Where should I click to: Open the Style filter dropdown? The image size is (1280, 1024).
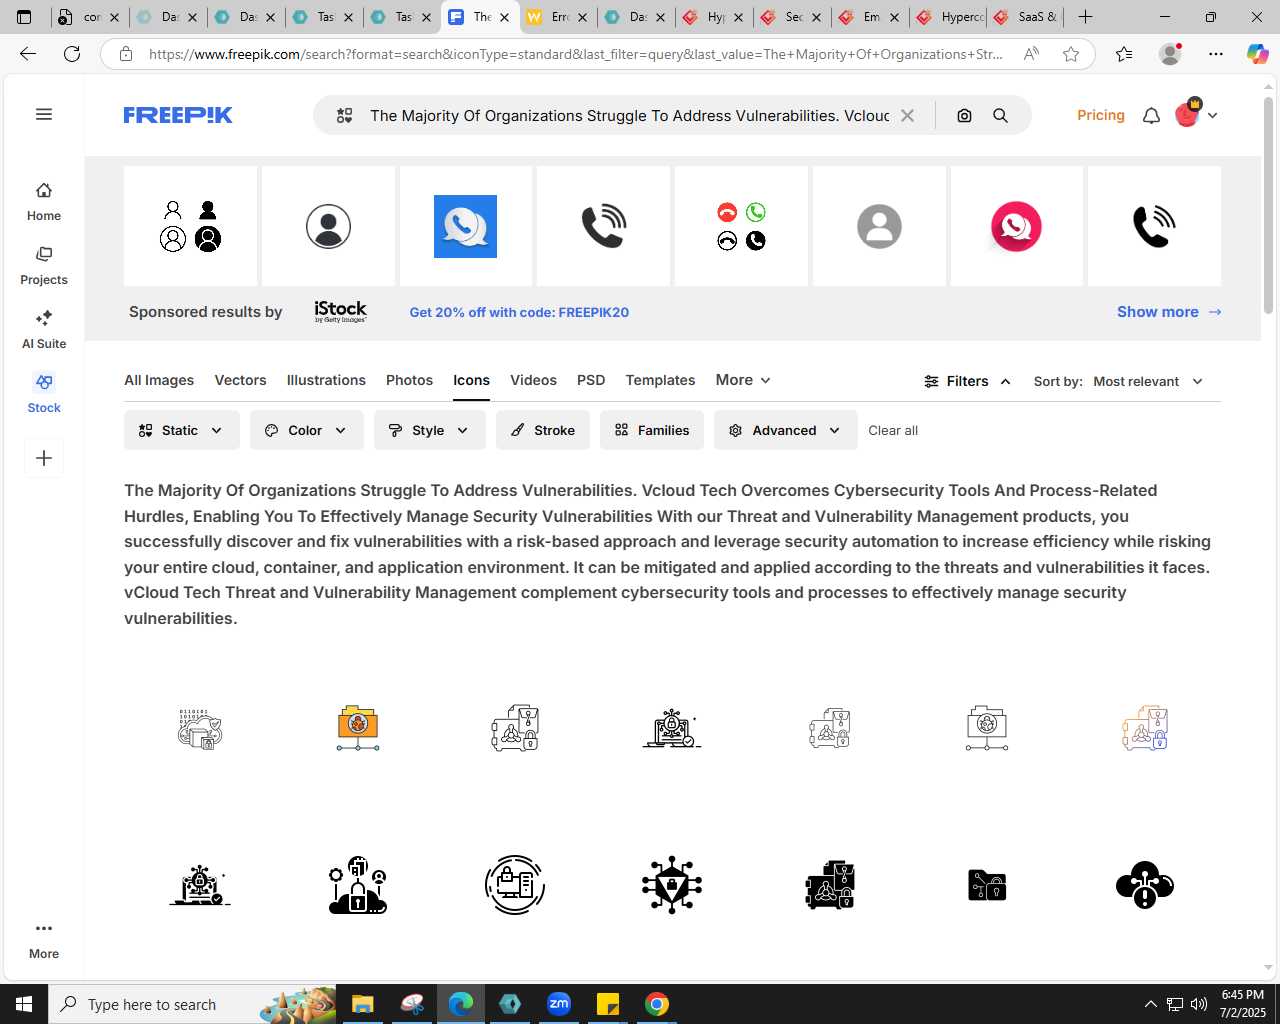coord(430,430)
